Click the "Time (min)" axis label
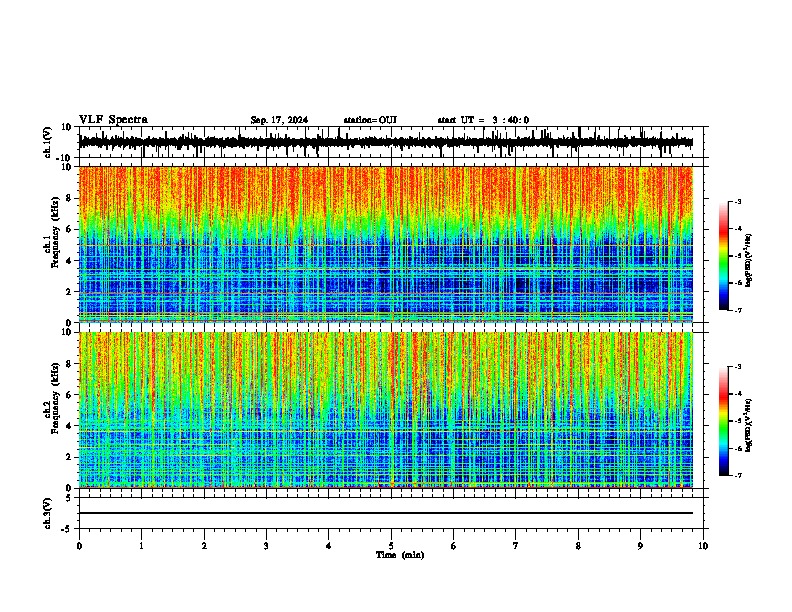Image resolution: width=792 pixels, height=612 pixels. [x=400, y=555]
